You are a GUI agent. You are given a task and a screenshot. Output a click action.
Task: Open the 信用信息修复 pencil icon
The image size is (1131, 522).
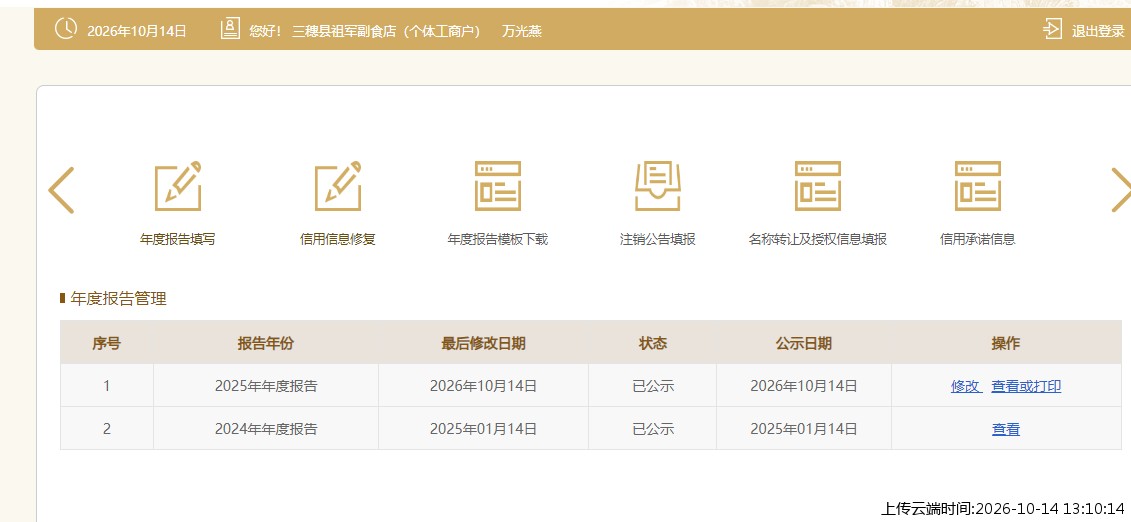pyautogui.click(x=338, y=186)
